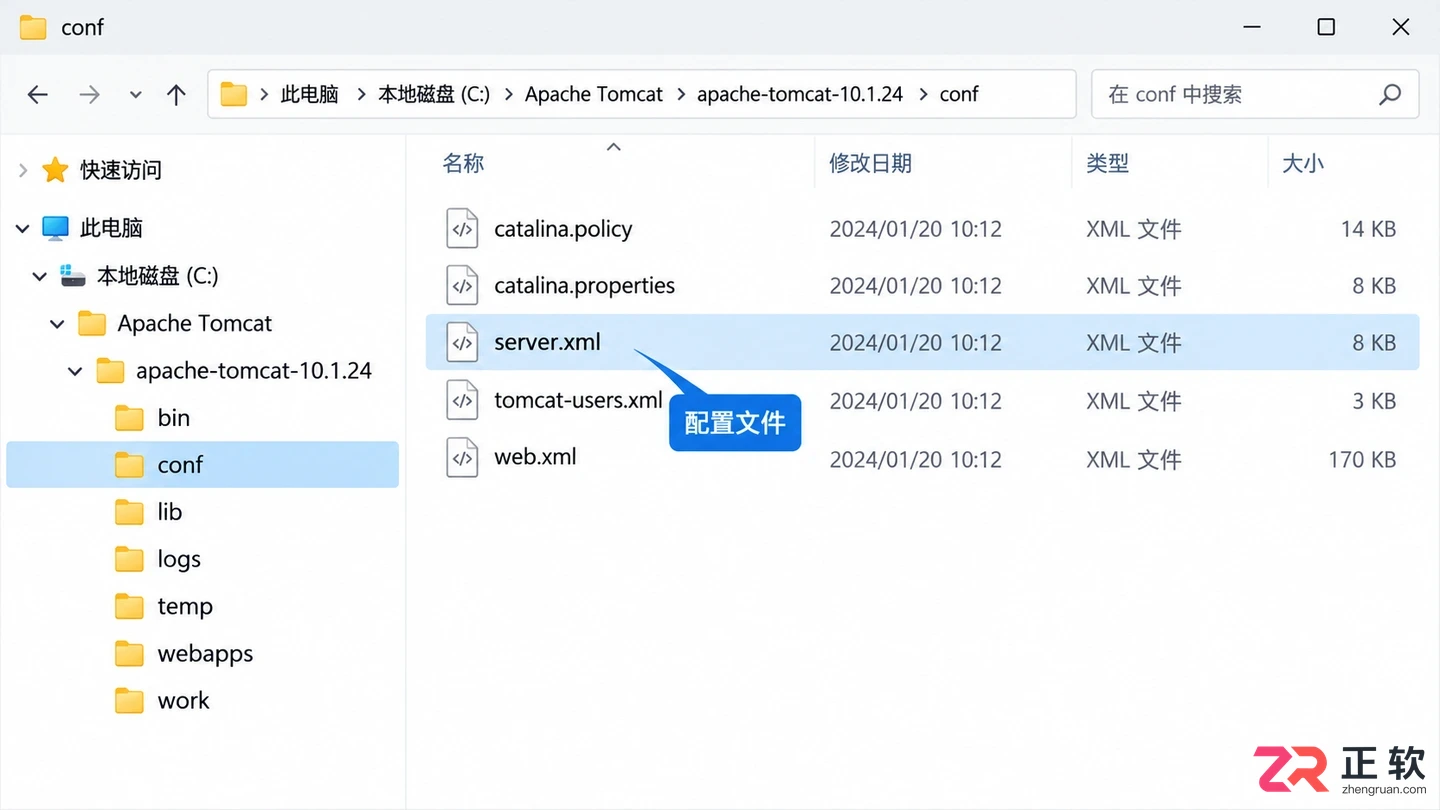Click the logs folder icon
Viewport: 1440px width, 810px height.
point(129,559)
